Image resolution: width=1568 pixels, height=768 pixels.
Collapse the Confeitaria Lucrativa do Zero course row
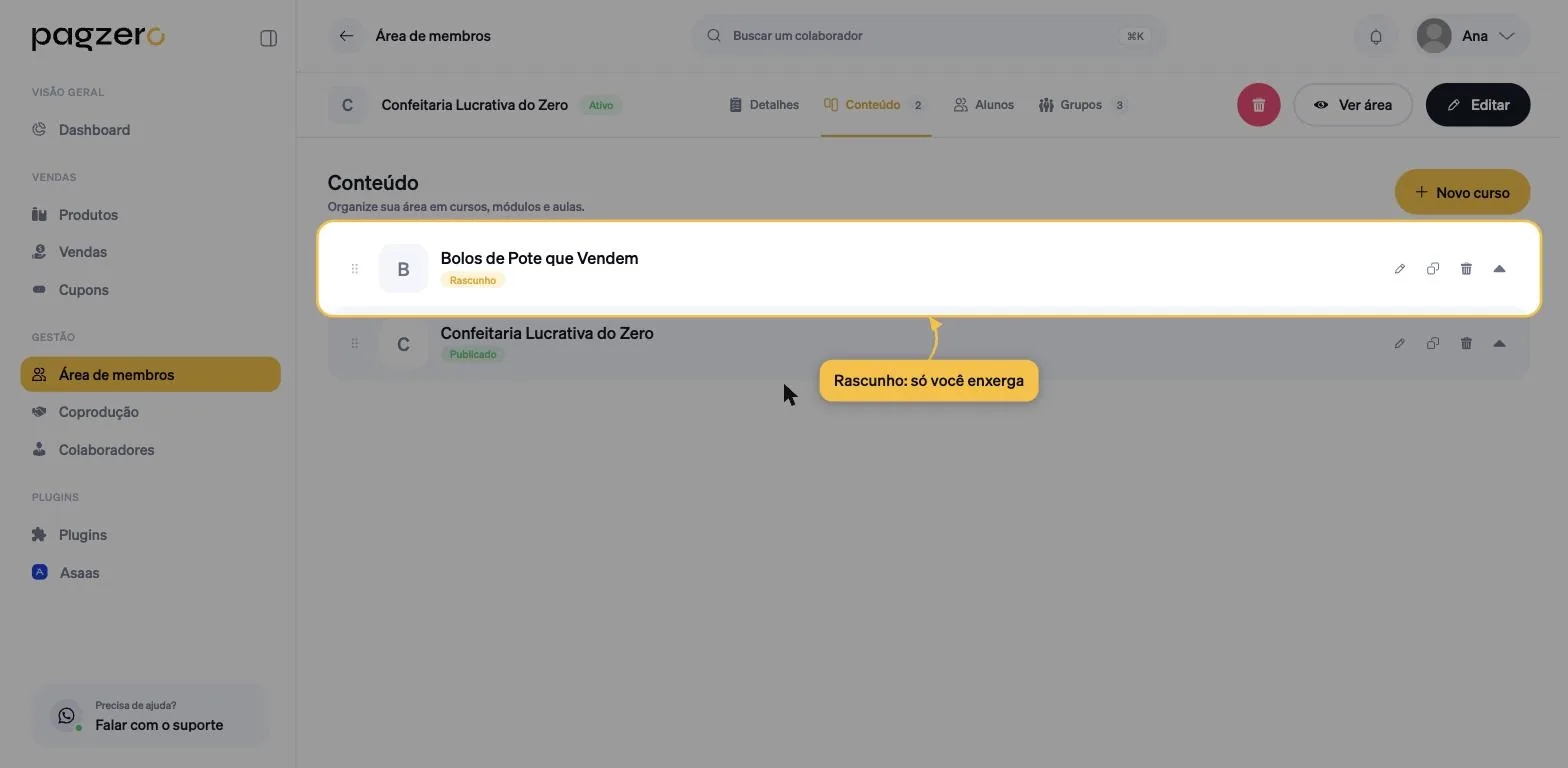(x=1499, y=344)
